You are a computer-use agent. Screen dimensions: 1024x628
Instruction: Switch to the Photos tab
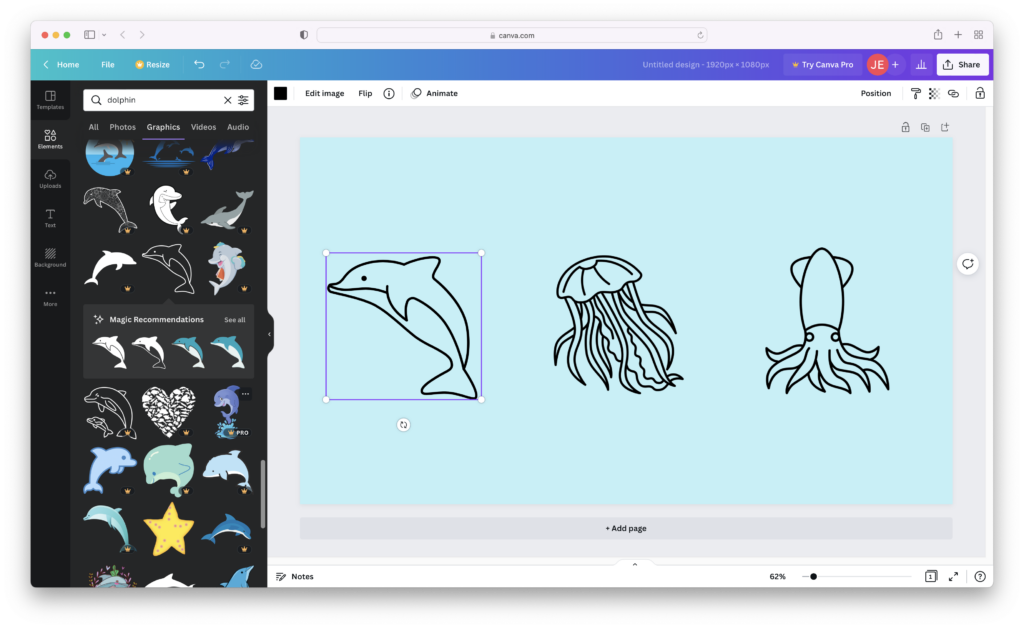coord(122,127)
